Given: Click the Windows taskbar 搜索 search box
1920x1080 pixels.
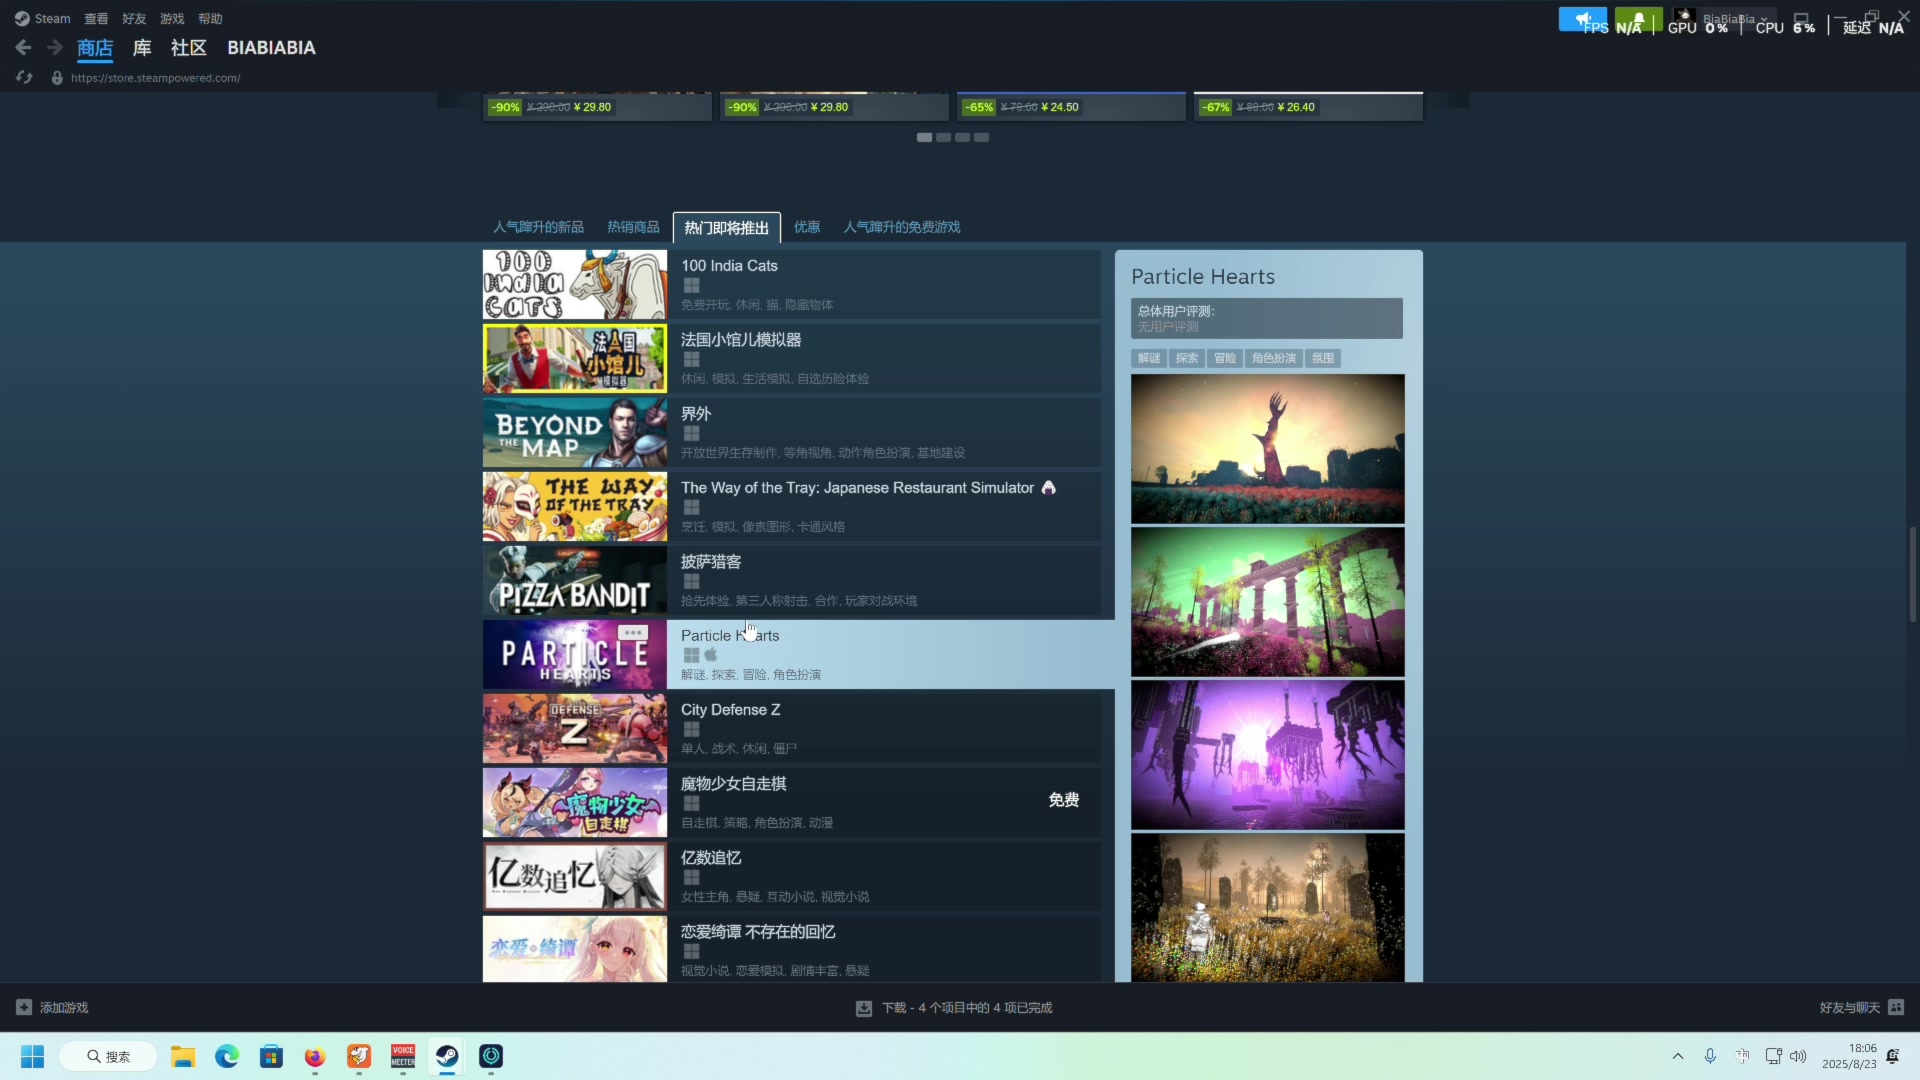Looking at the screenshot, I should [x=108, y=1056].
